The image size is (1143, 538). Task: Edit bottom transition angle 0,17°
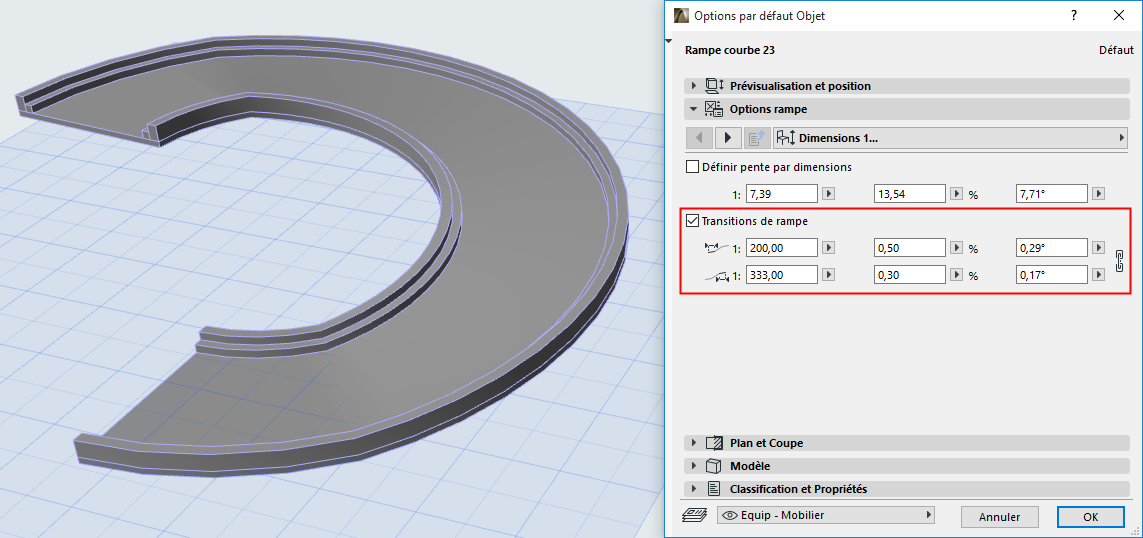click(1051, 275)
